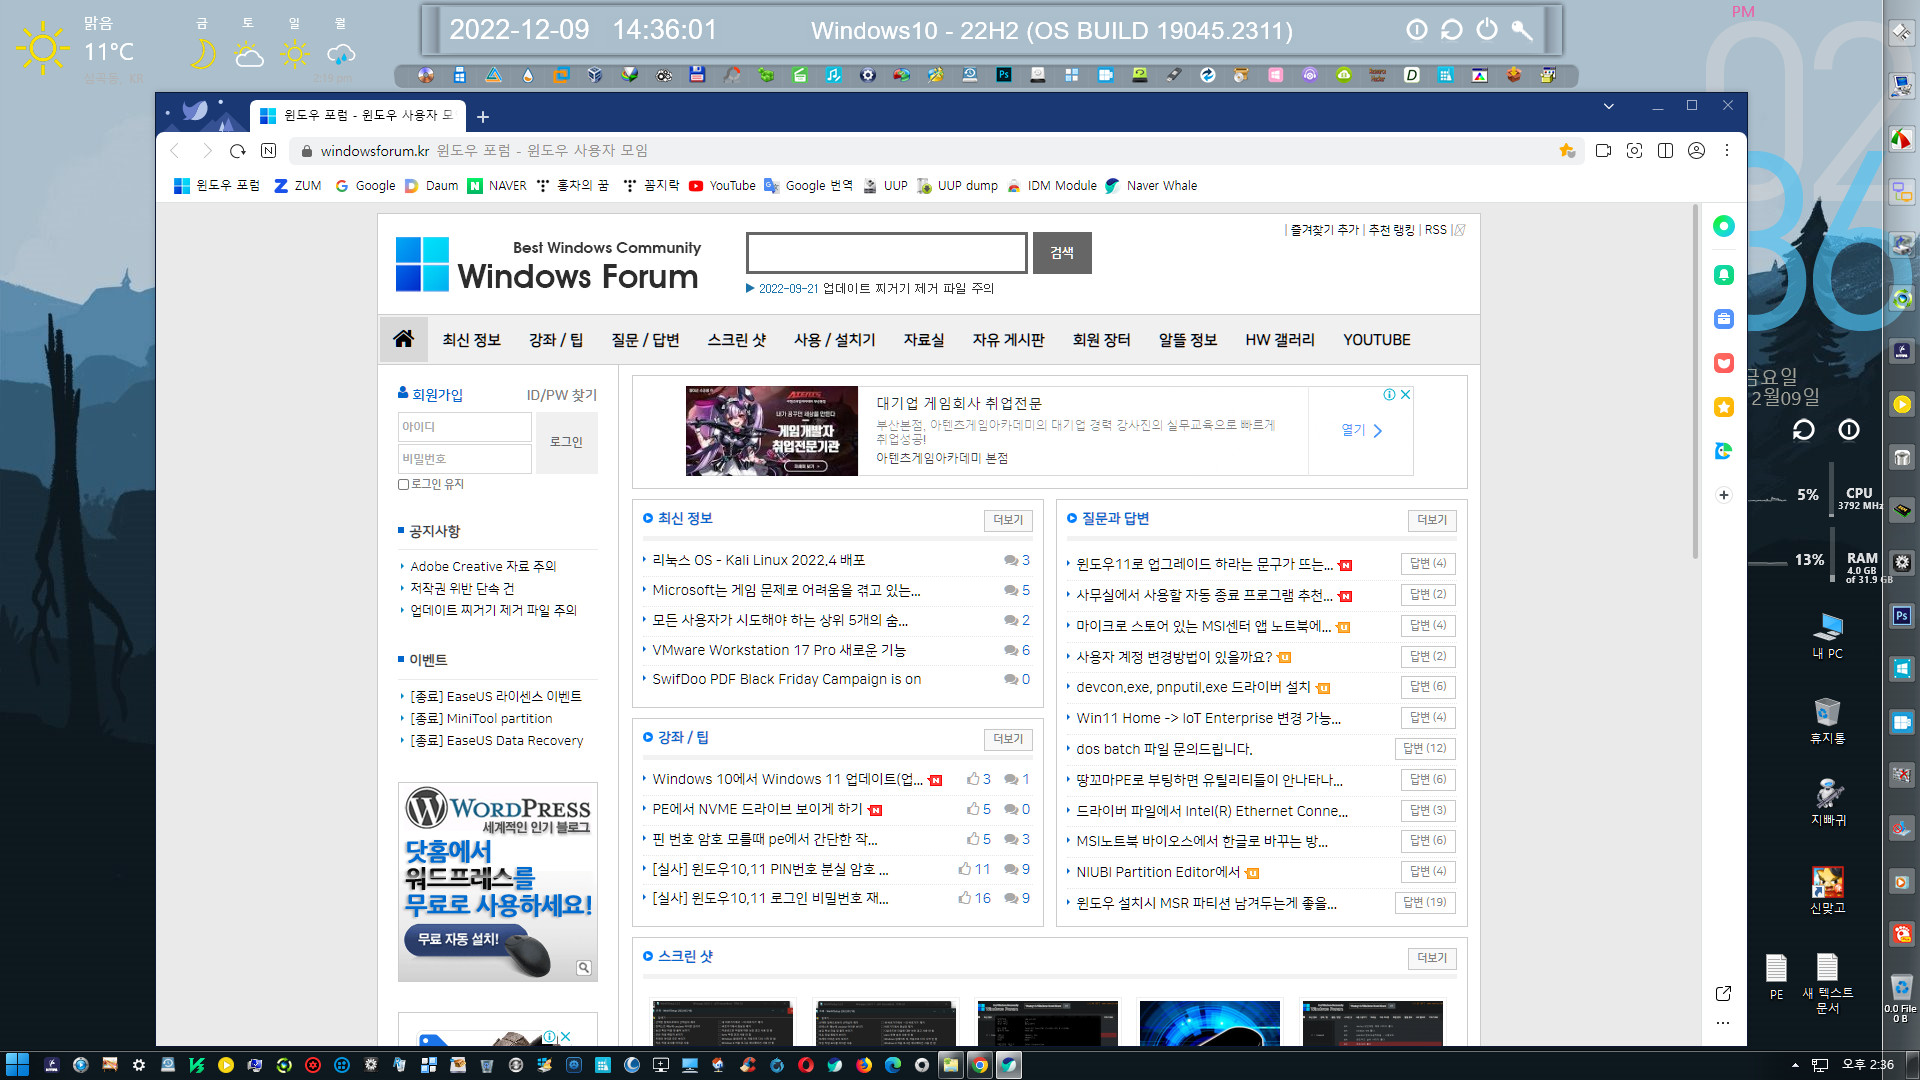Toggle the dual-tab split view icon
The image size is (1920, 1080).
1665,151
